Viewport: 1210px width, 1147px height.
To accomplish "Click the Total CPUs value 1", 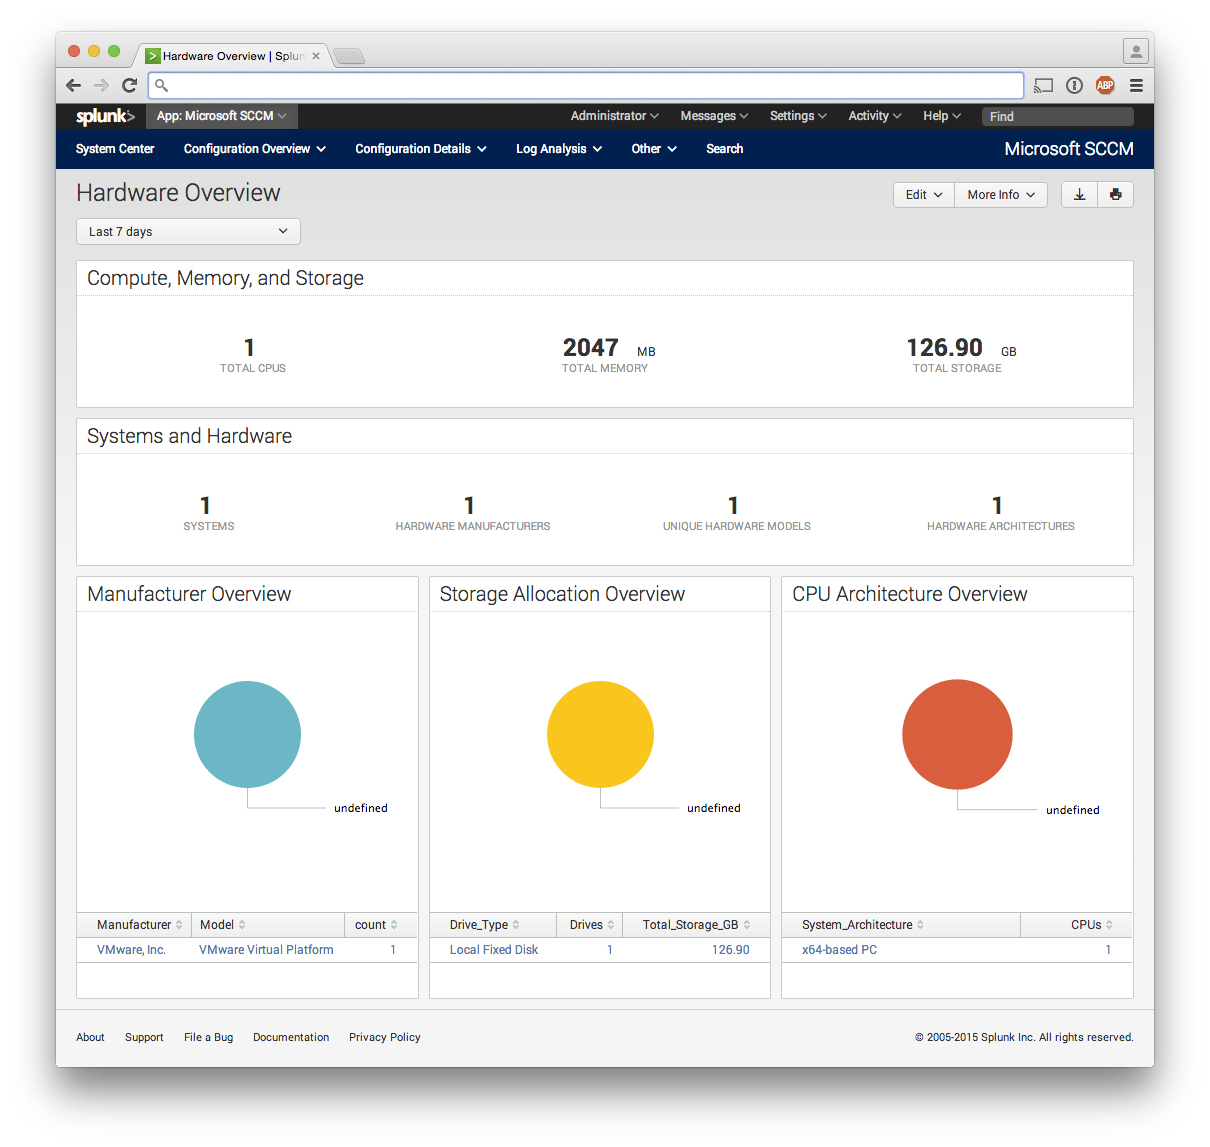I will tap(249, 348).
